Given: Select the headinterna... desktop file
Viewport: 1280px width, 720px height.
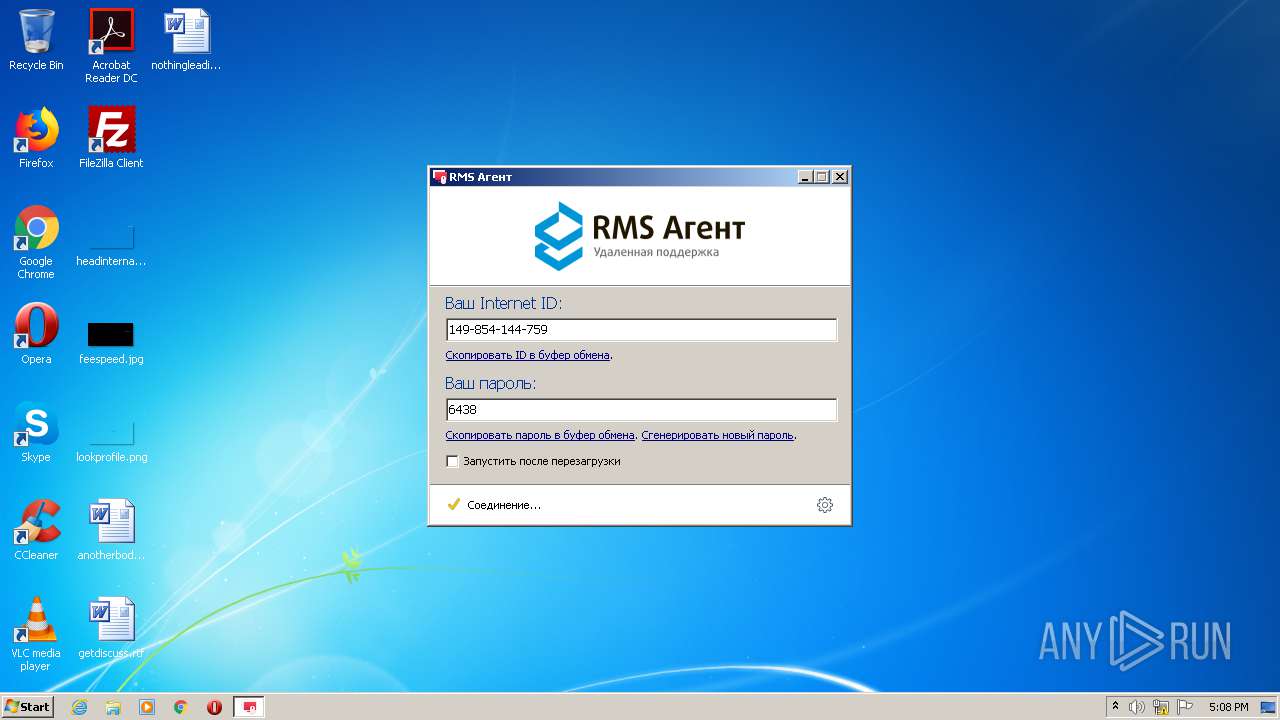Looking at the screenshot, I should pos(111,243).
